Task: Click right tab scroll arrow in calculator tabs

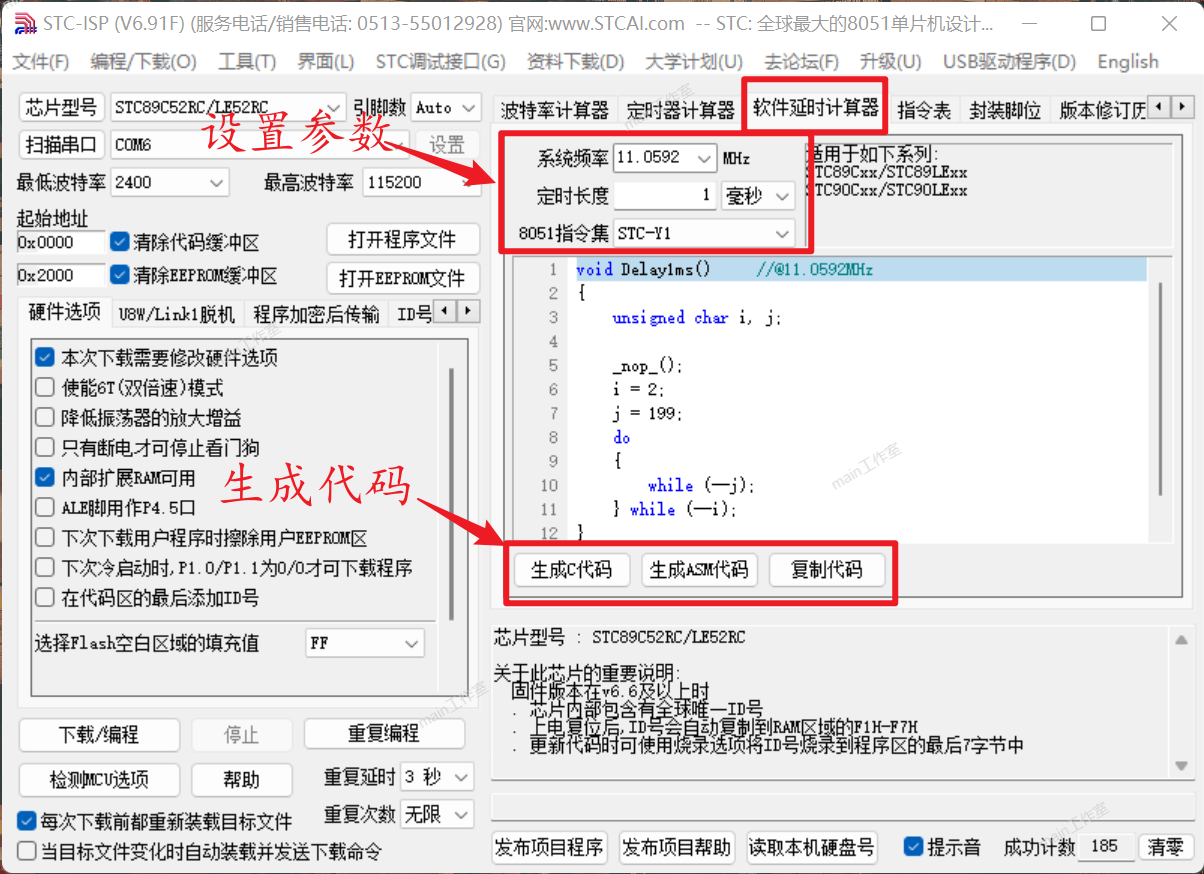Action: [x=1183, y=106]
